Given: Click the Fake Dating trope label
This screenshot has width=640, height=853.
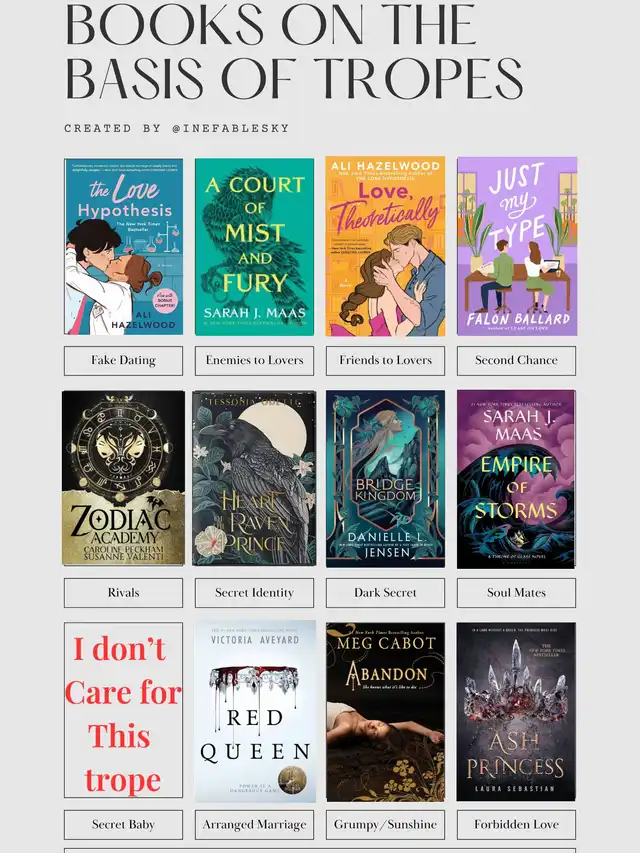Looking at the screenshot, I should coord(124,361).
